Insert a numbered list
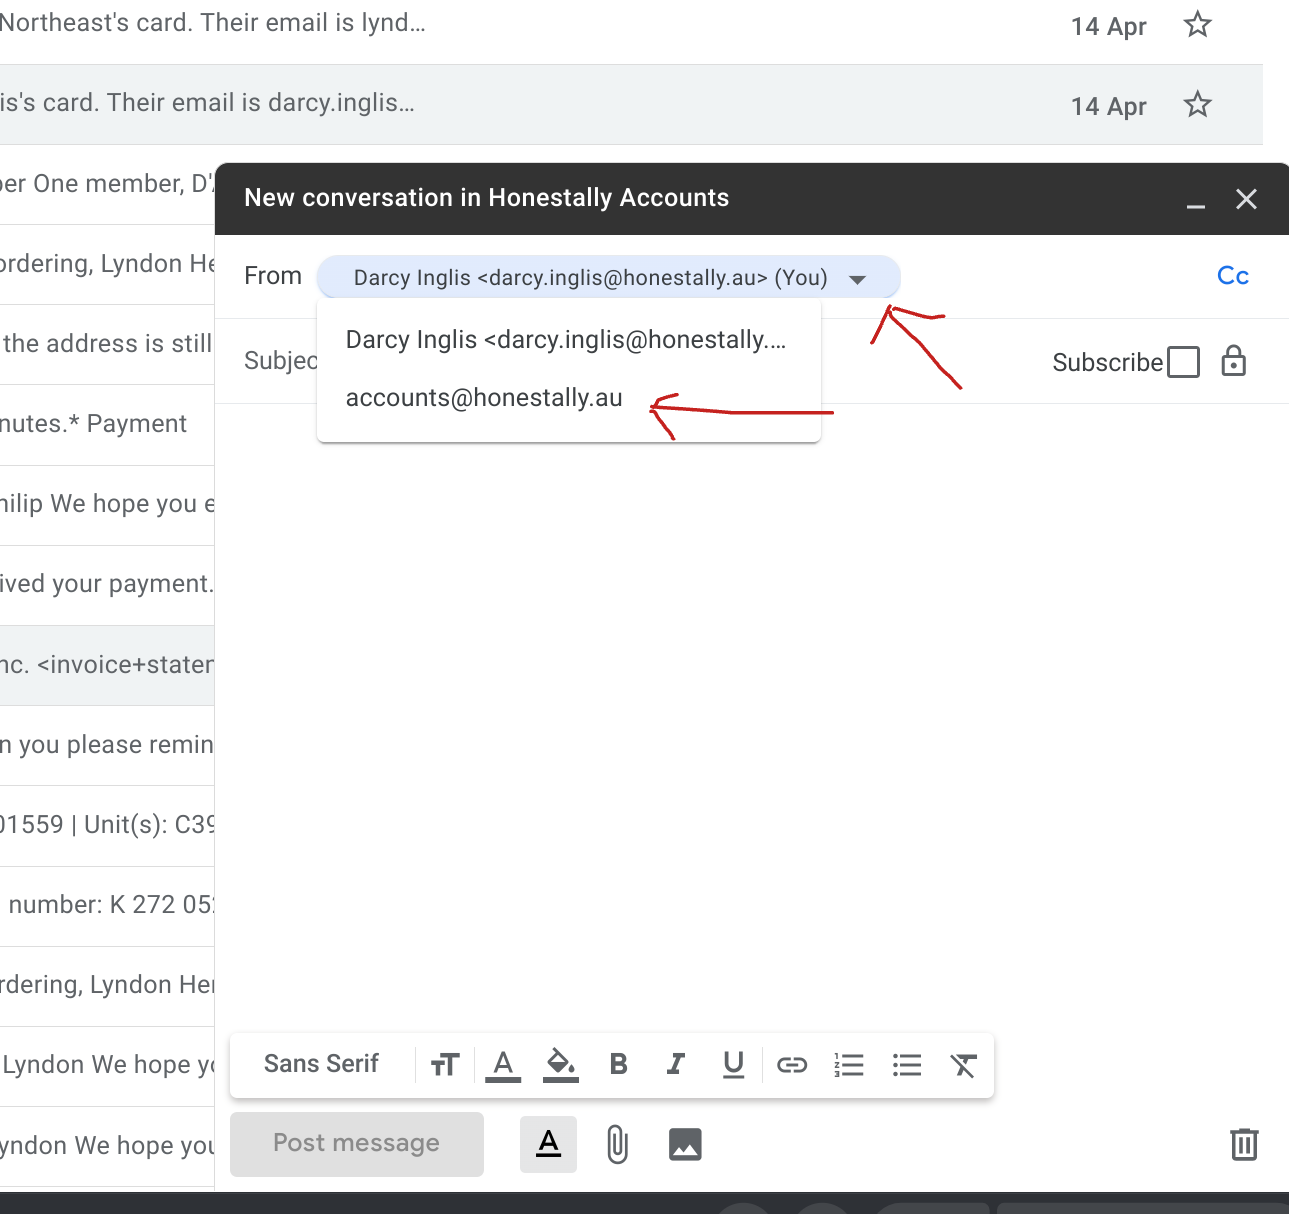The image size is (1289, 1214). (849, 1065)
